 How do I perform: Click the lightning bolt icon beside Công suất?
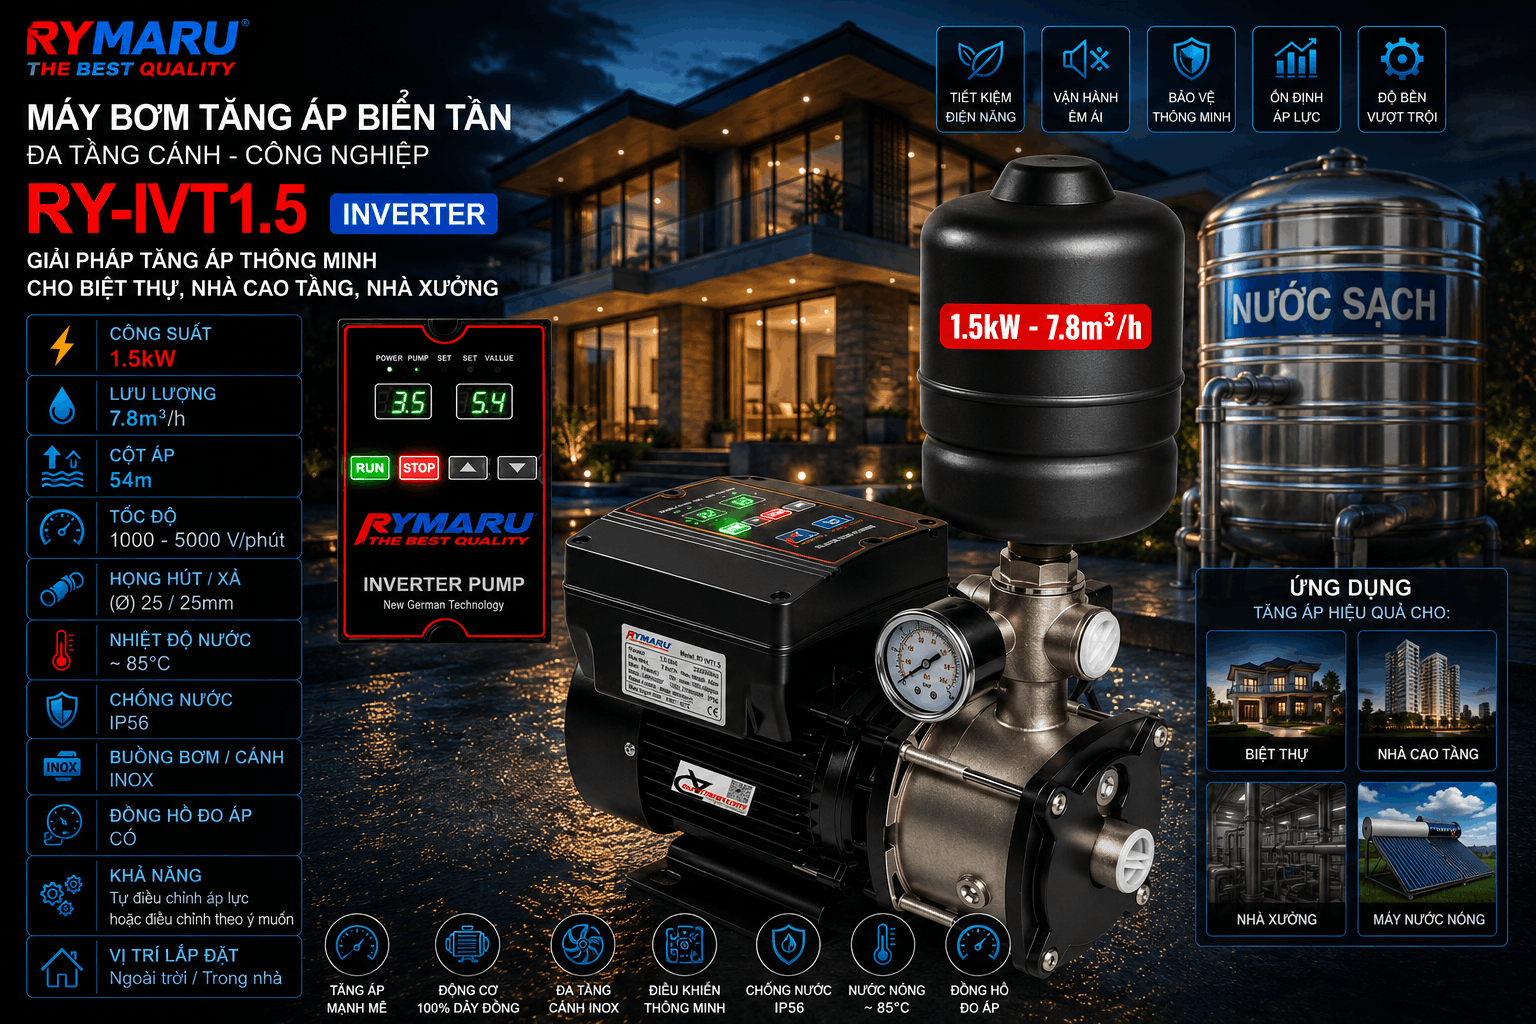click(x=62, y=345)
